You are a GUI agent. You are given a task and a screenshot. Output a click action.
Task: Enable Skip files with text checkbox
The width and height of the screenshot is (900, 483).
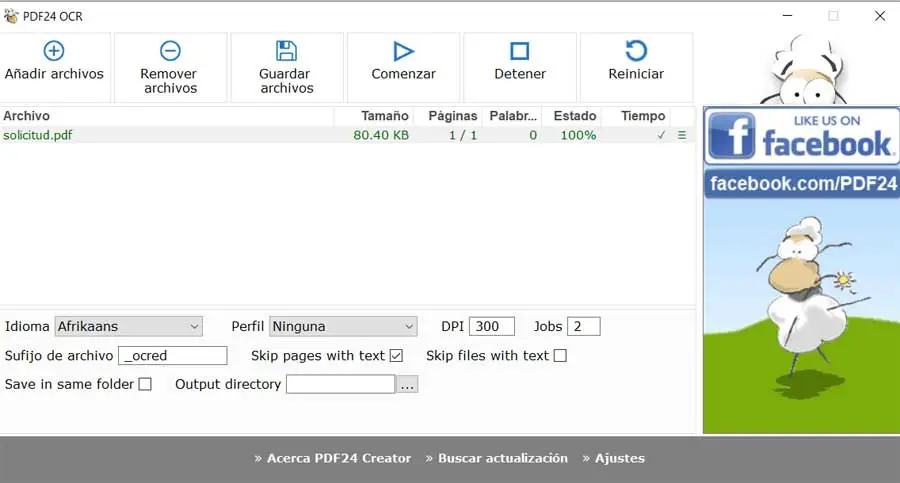[x=560, y=356]
